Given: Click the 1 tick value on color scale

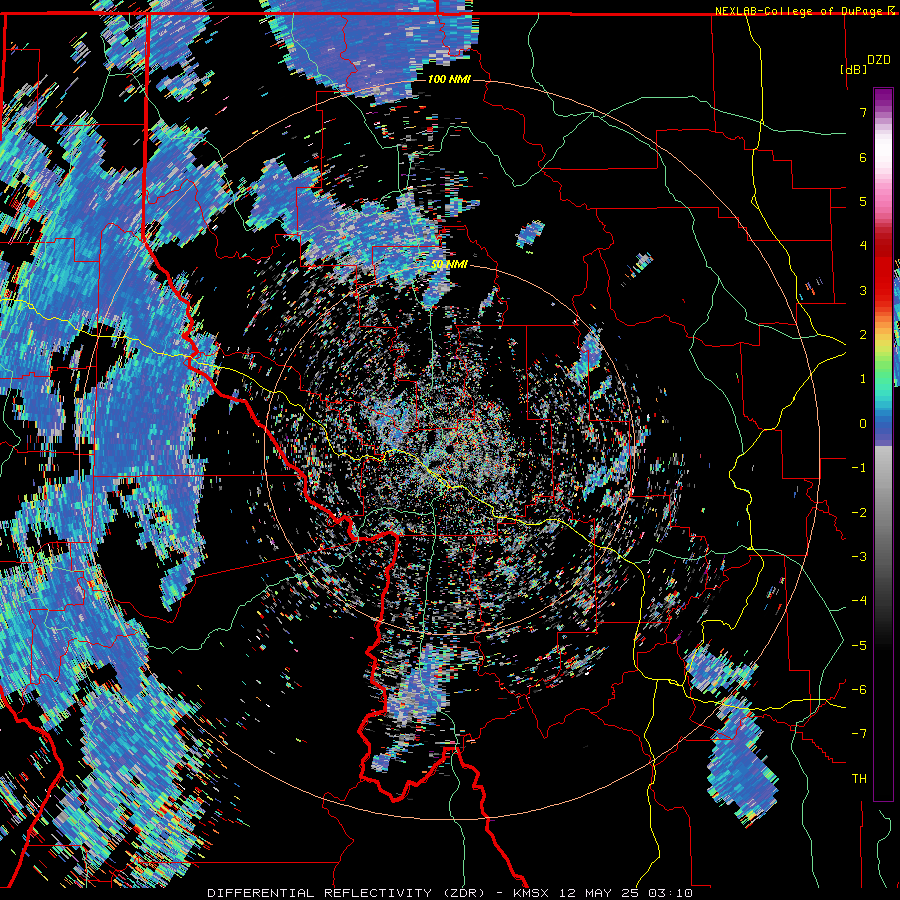Looking at the screenshot, I should point(863,379).
